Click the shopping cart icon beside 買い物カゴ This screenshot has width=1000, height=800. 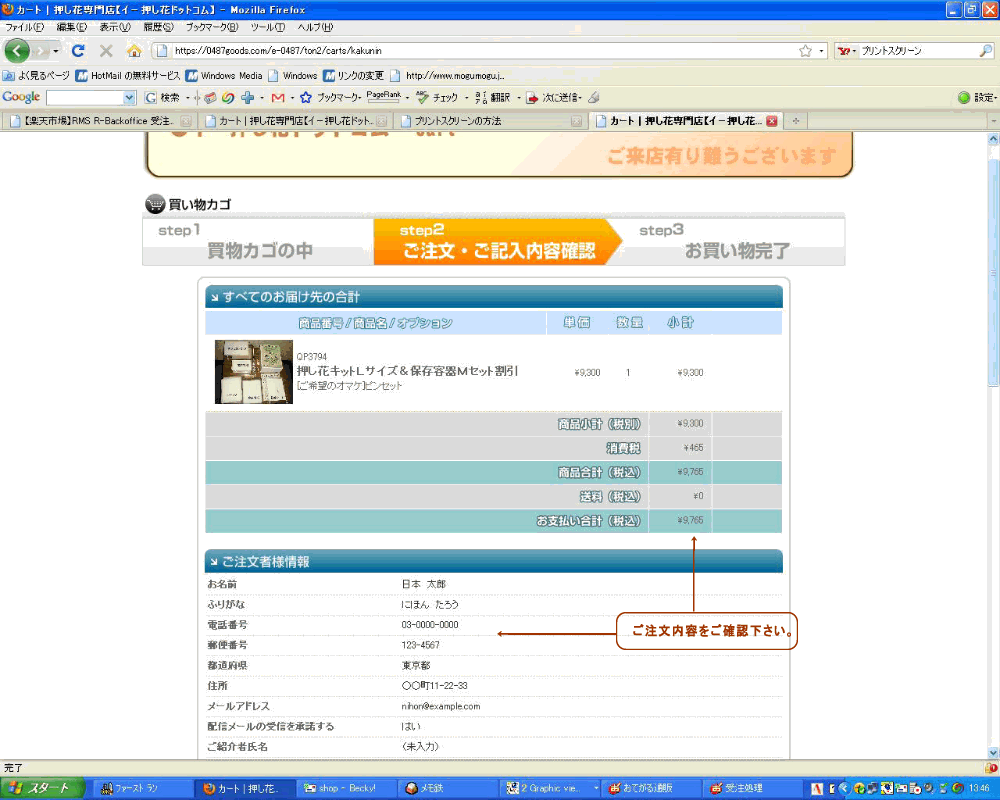(x=155, y=205)
